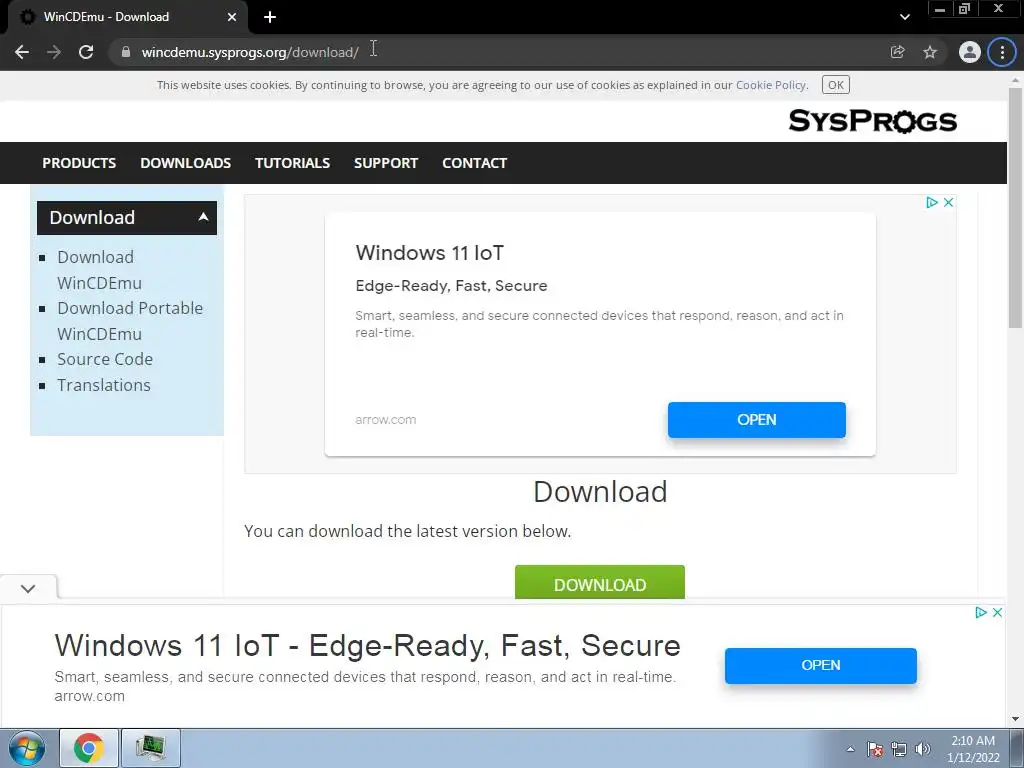The image size is (1024, 768).
Task: Open TUTORIALS menu
Action: point(292,163)
